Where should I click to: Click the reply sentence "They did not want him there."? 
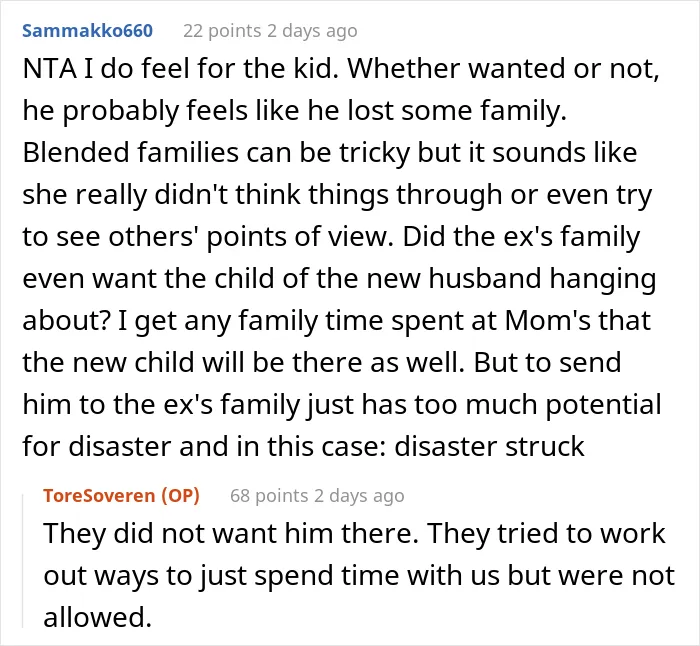231,533
